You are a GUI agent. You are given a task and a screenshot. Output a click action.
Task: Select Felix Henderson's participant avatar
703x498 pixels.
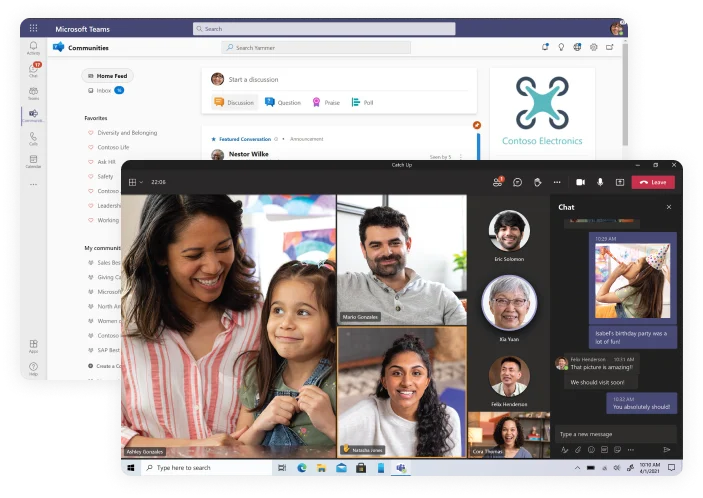509,377
